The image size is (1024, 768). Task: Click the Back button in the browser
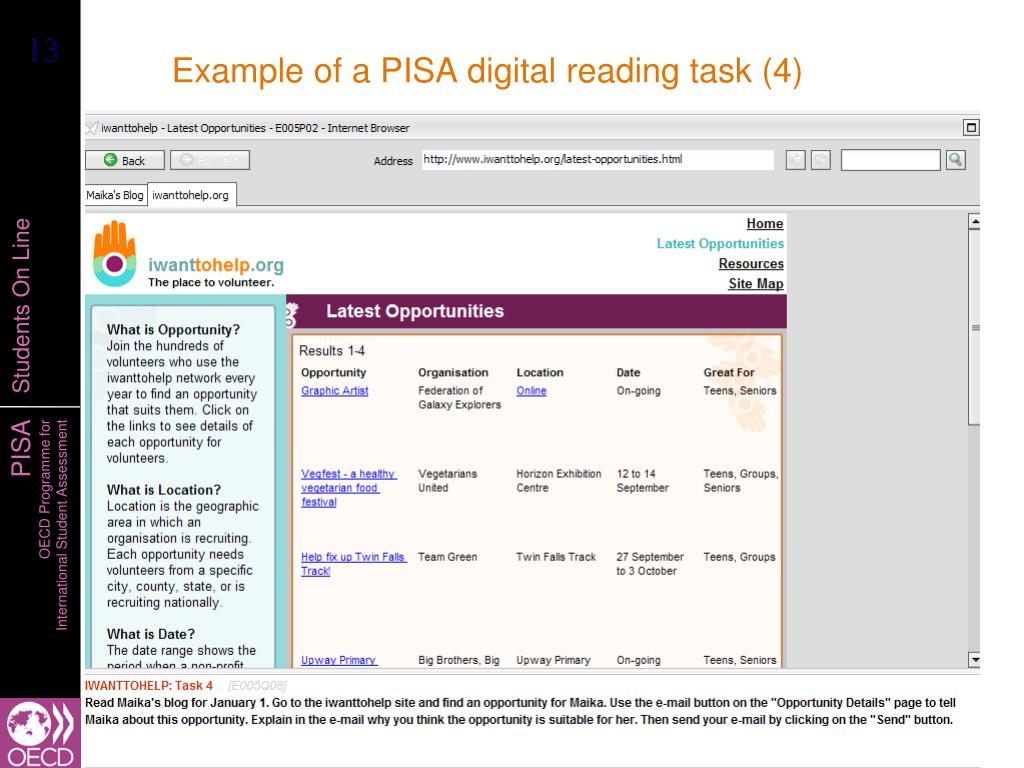coord(125,160)
